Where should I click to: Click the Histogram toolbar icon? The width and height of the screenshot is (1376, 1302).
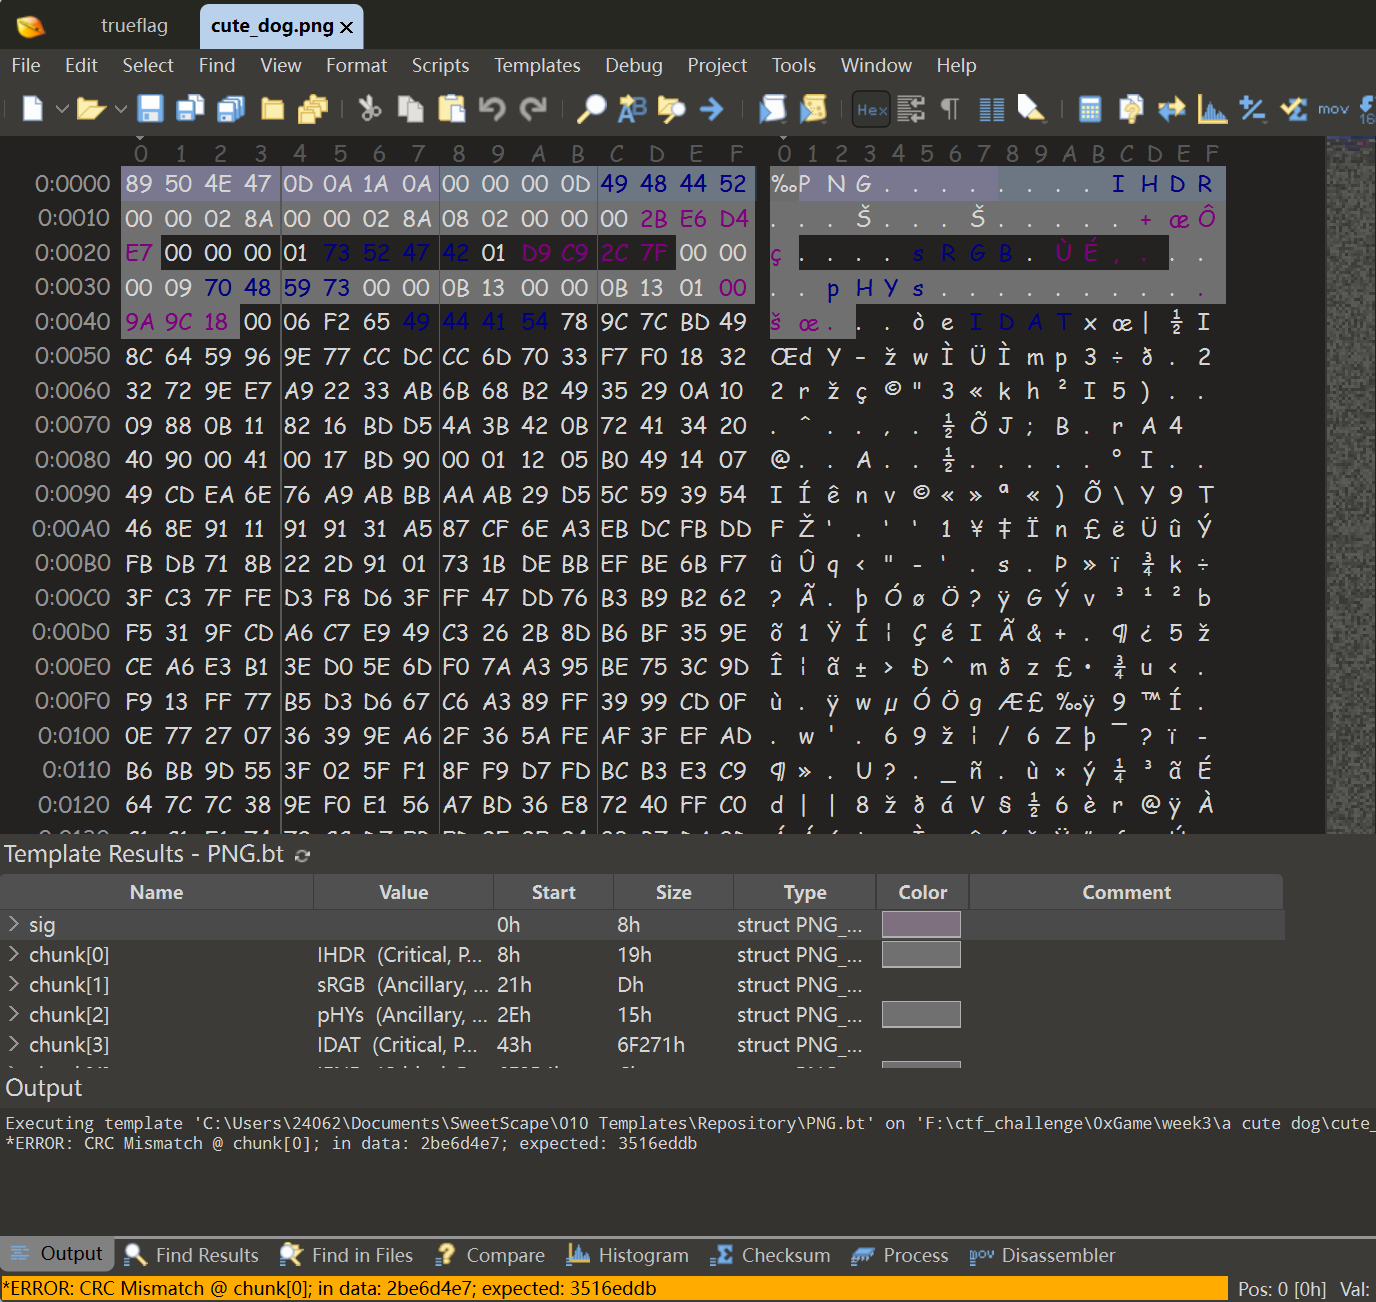[x=1212, y=109]
